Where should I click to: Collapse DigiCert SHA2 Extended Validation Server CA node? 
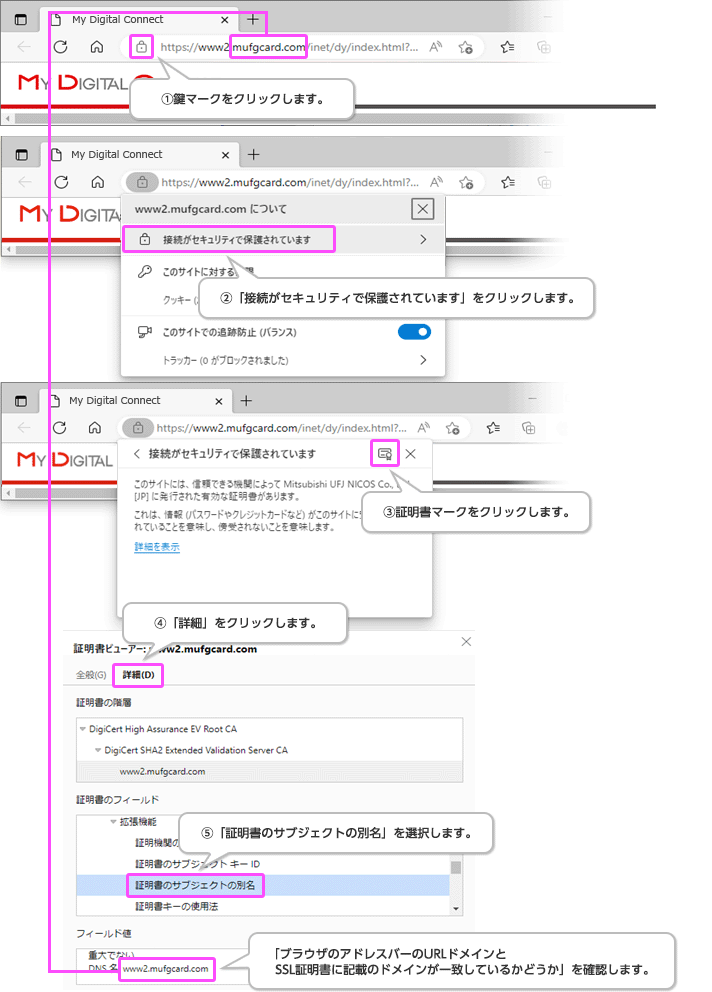click(x=98, y=750)
